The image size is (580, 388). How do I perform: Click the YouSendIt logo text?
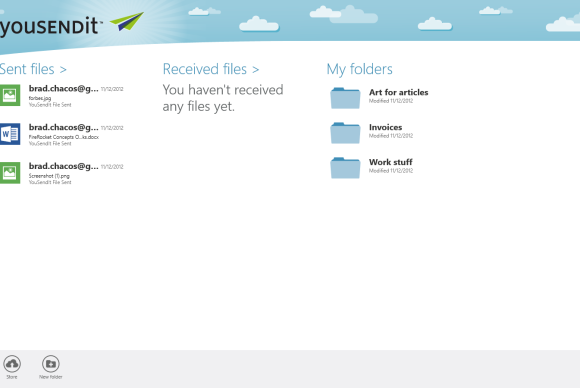(x=50, y=26)
